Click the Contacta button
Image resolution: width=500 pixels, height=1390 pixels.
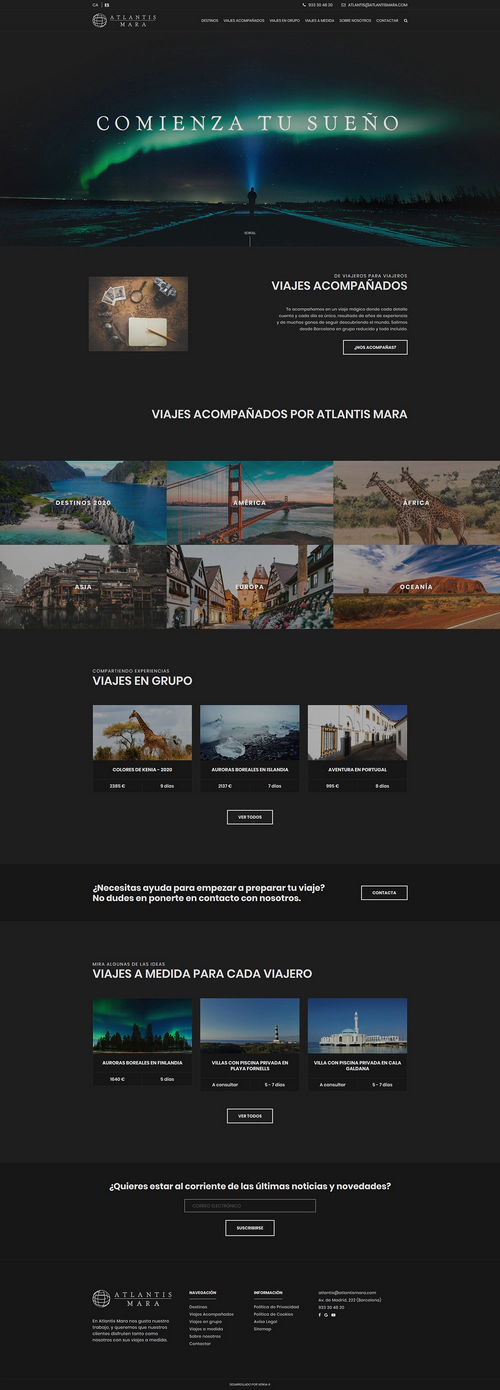coord(384,893)
